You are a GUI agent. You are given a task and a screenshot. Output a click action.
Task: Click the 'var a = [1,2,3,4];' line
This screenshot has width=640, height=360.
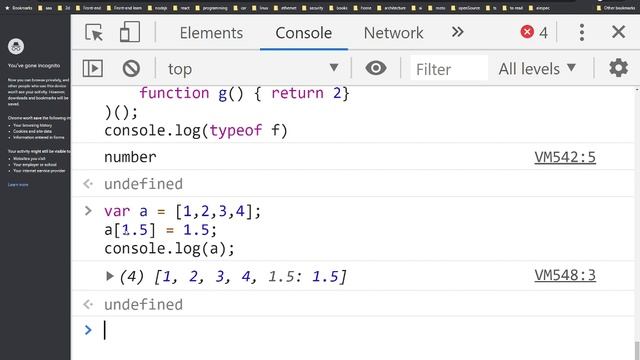click(x=182, y=211)
